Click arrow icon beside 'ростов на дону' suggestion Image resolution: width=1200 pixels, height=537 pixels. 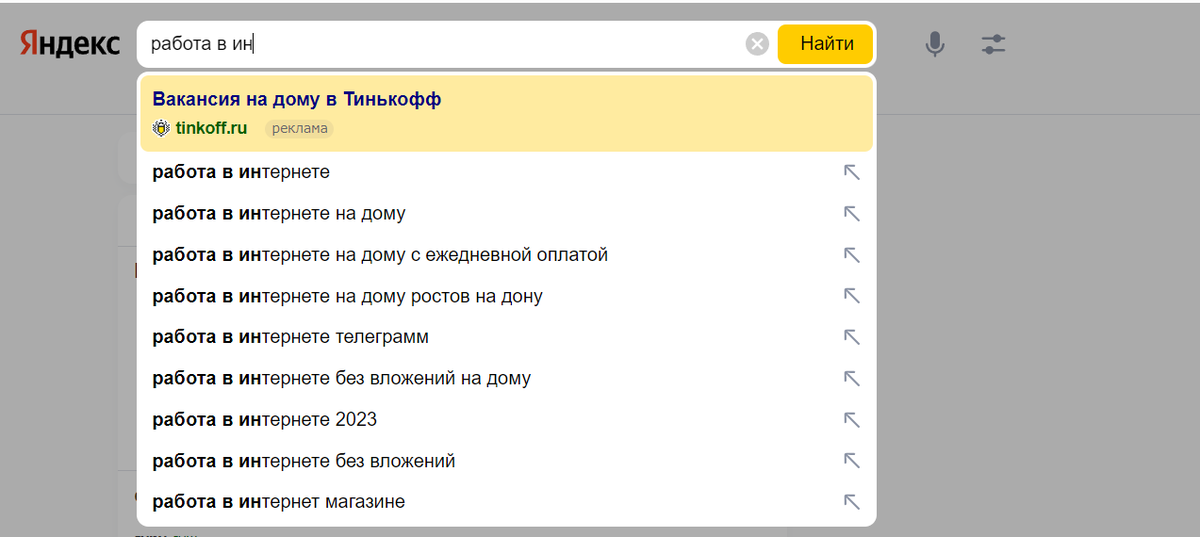click(x=852, y=296)
